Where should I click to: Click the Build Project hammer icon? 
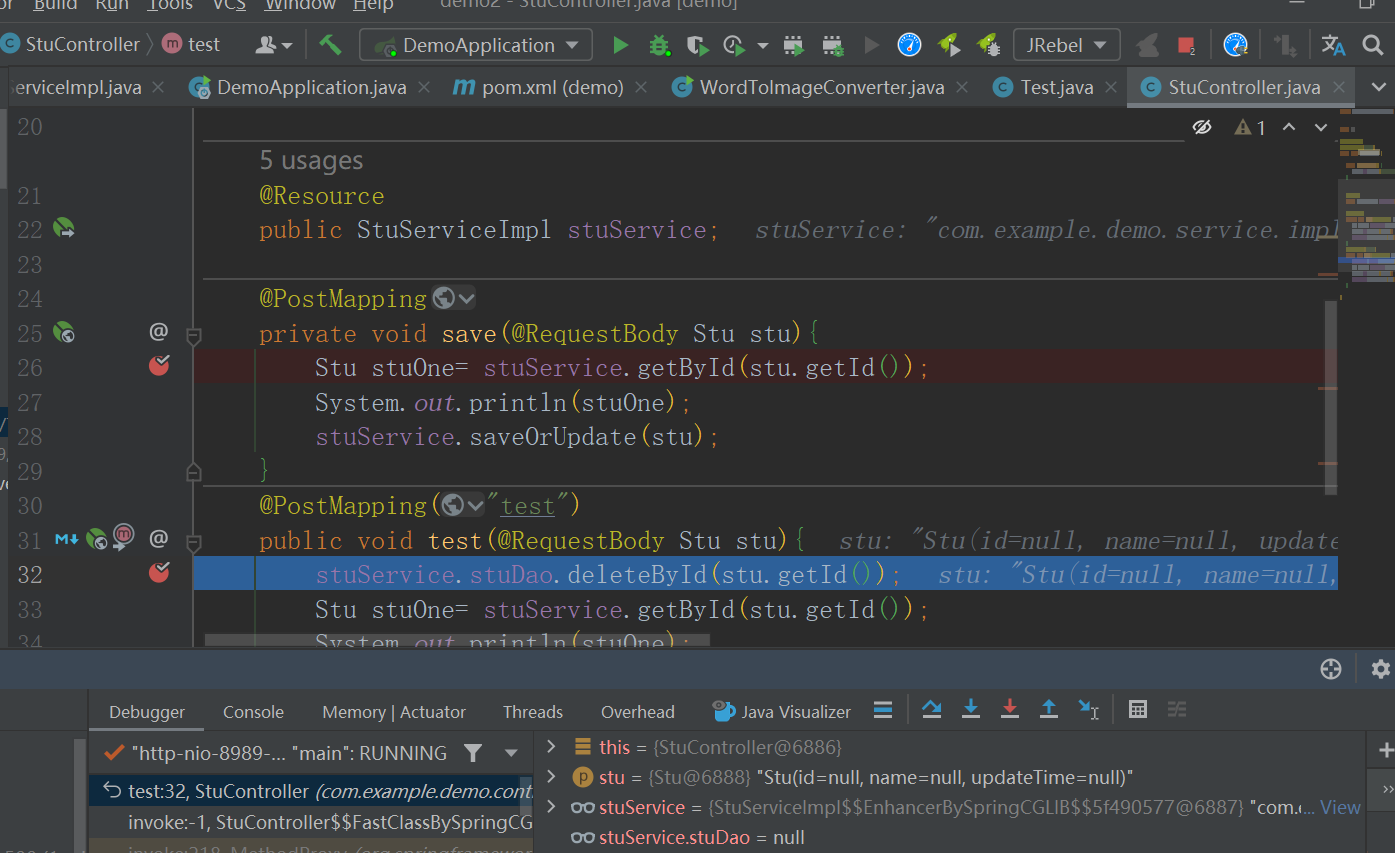pyautogui.click(x=330, y=45)
